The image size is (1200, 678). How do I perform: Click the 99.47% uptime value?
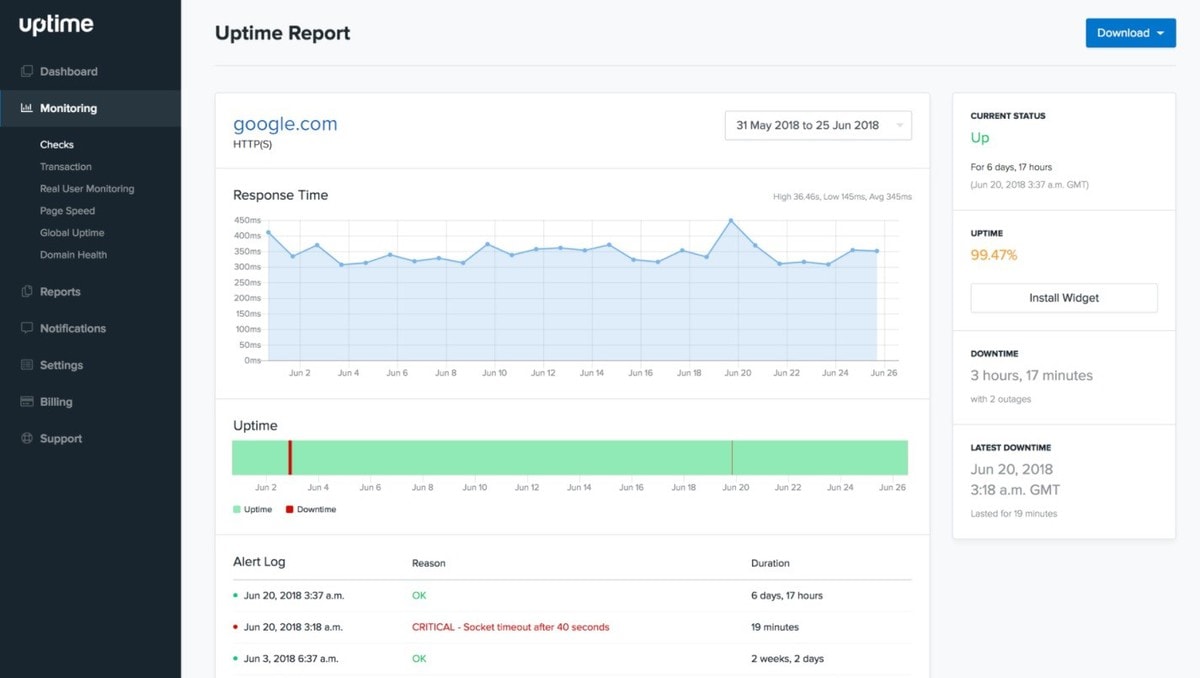coord(994,255)
